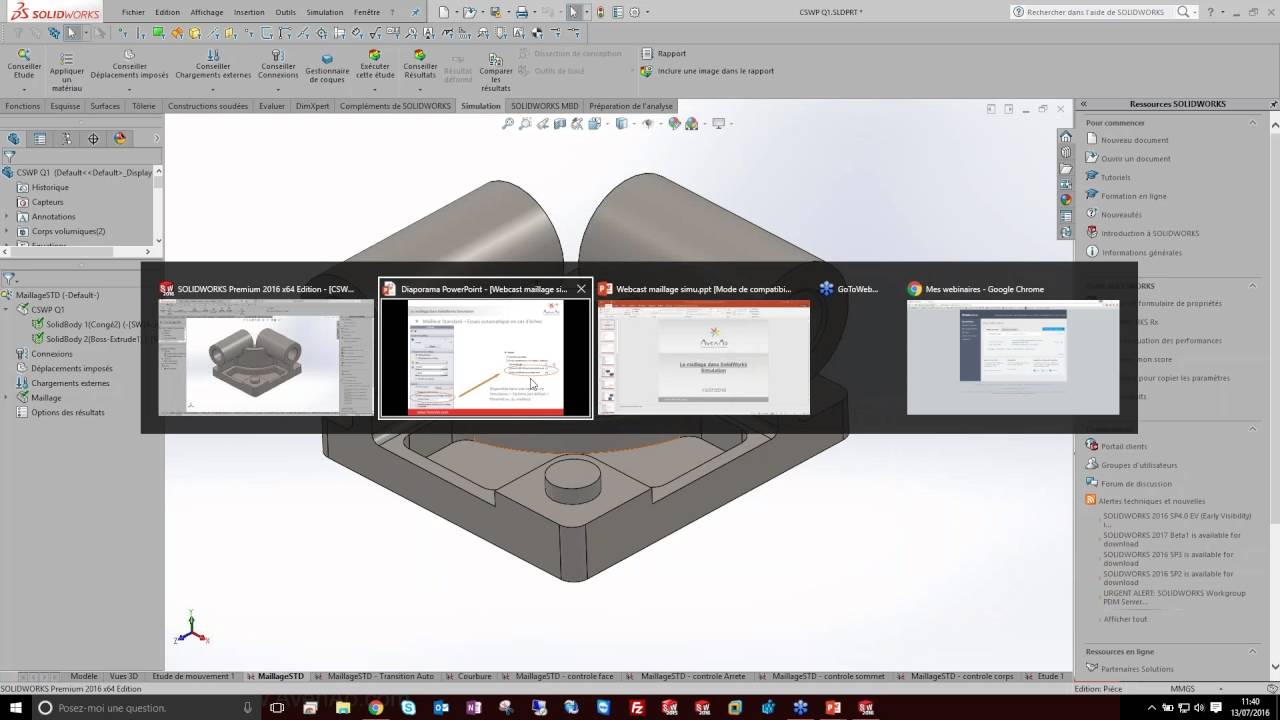The image size is (1280, 720).
Task: Open the PropertyManager tab icon
Action: (x=40, y=139)
